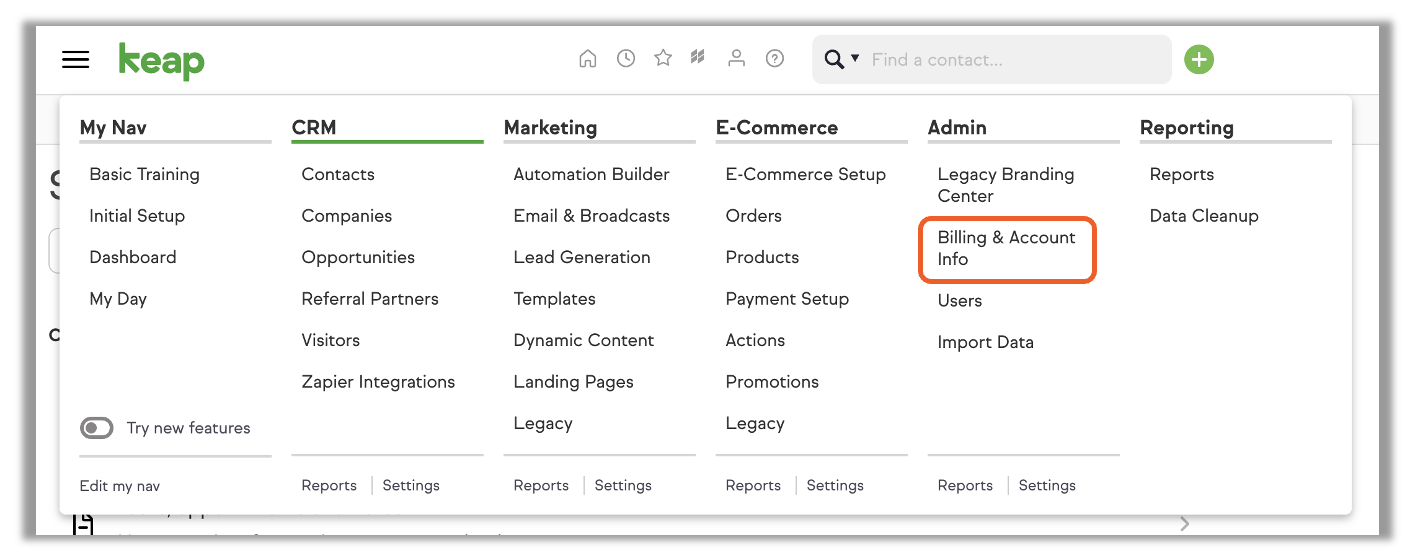The image size is (1408, 552).
Task: Select Zapier Integrations menu item
Action: click(x=378, y=382)
